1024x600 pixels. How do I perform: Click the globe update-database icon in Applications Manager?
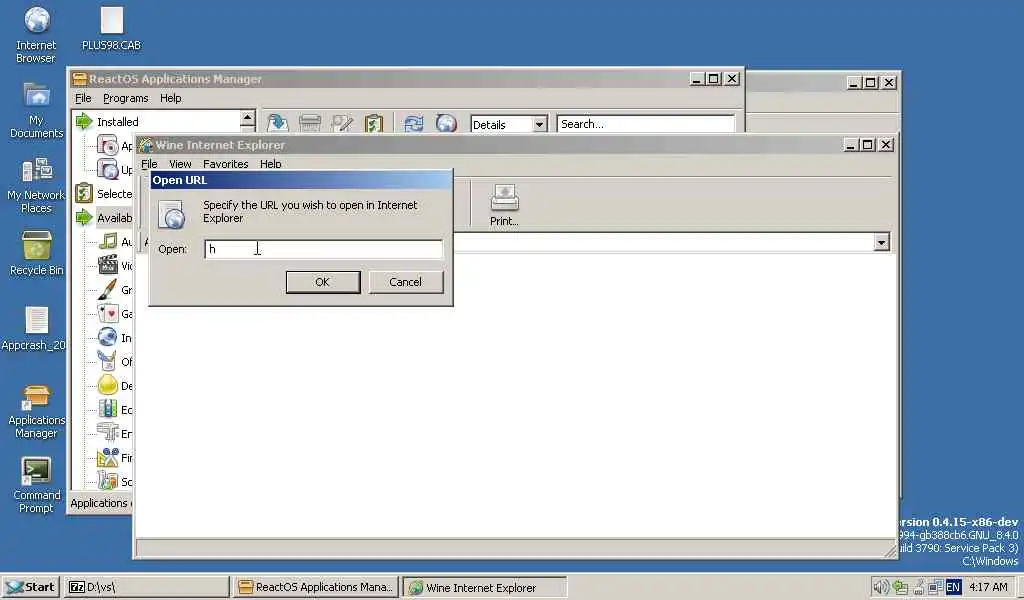pos(446,123)
